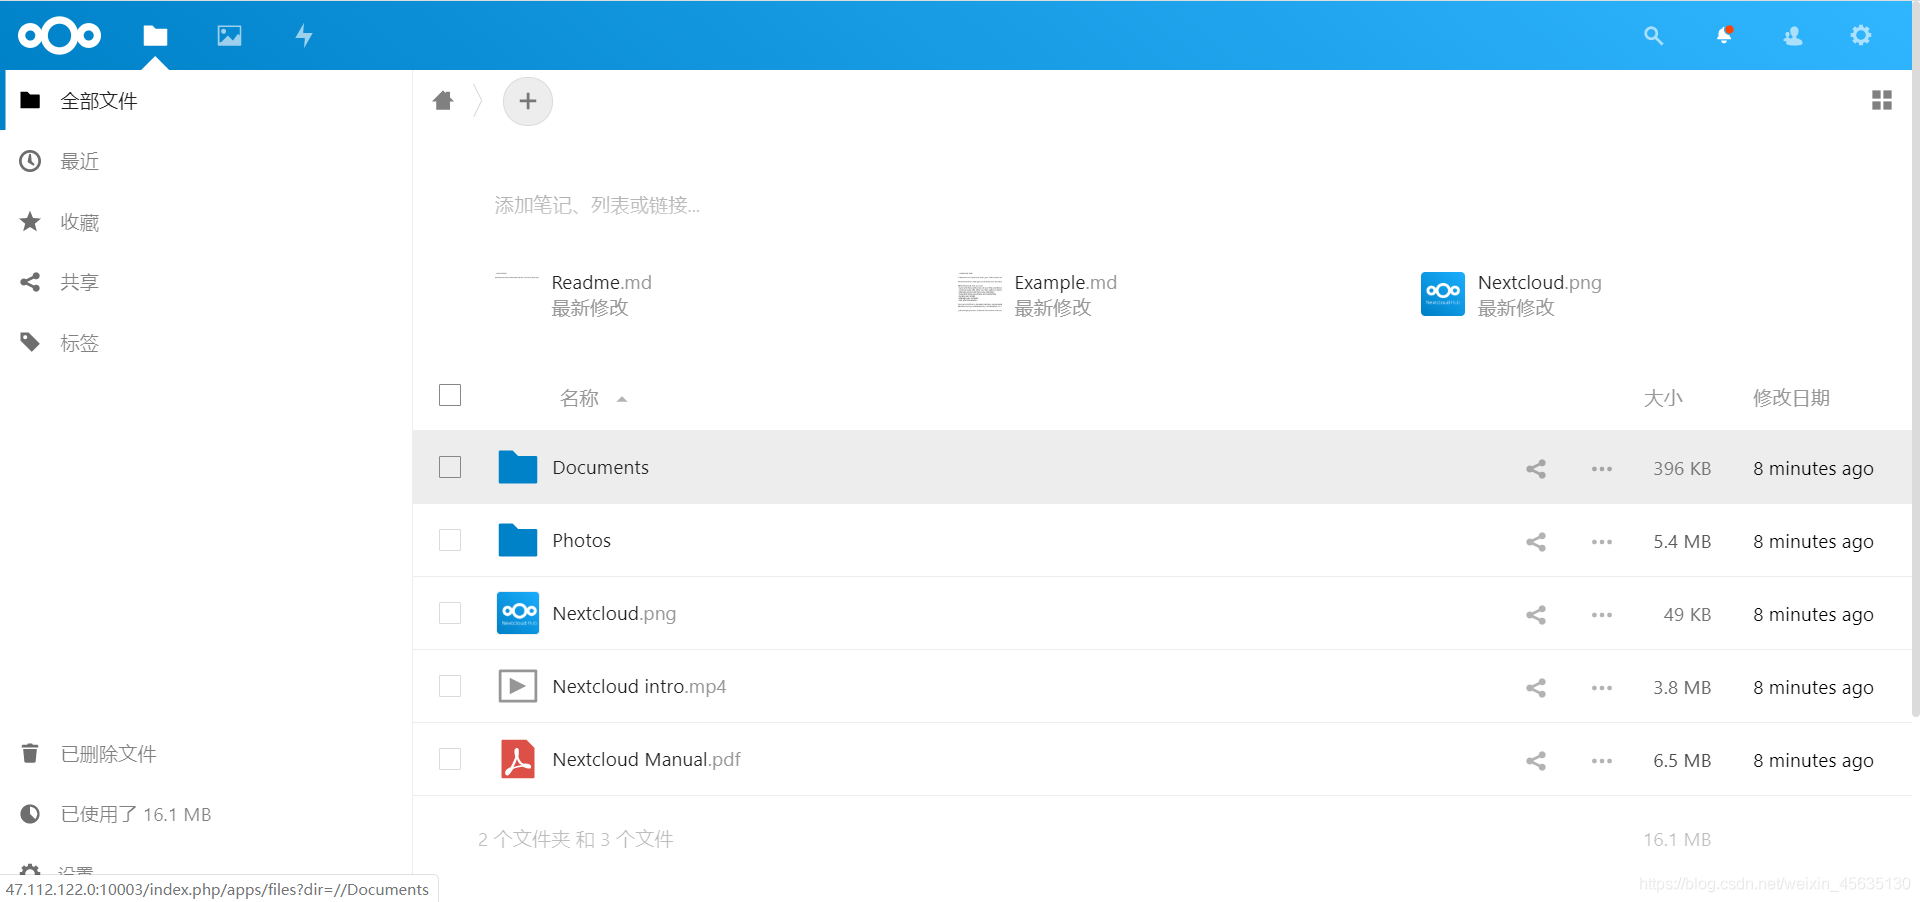Go to home breadcrumb icon
The width and height of the screenshot is (1920, 902).
point(443,101)
